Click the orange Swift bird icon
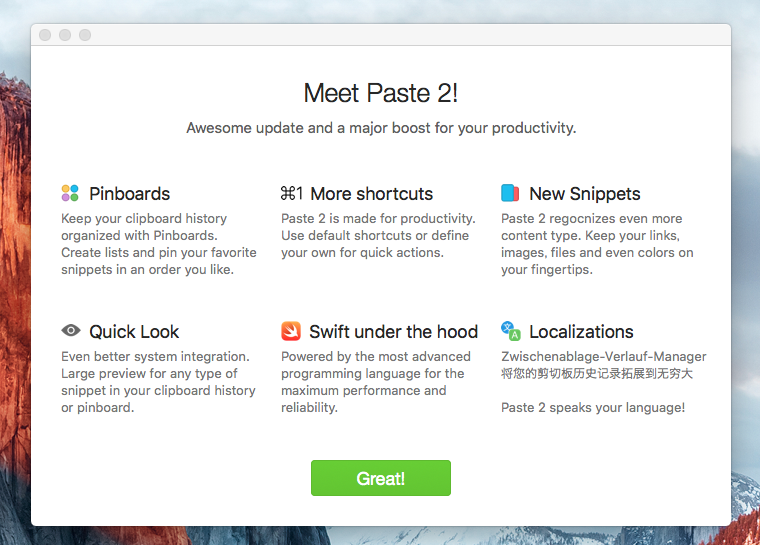 pyautogui.click(x=291, y=331)
